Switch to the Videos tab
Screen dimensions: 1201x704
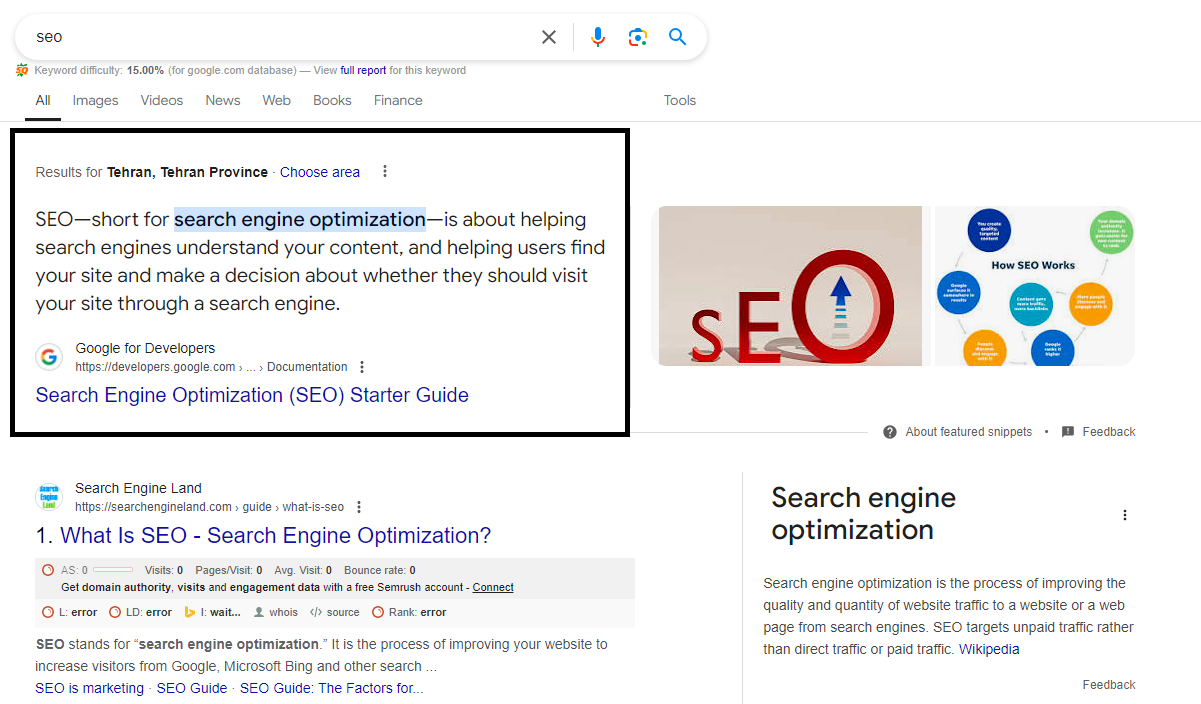162,100
